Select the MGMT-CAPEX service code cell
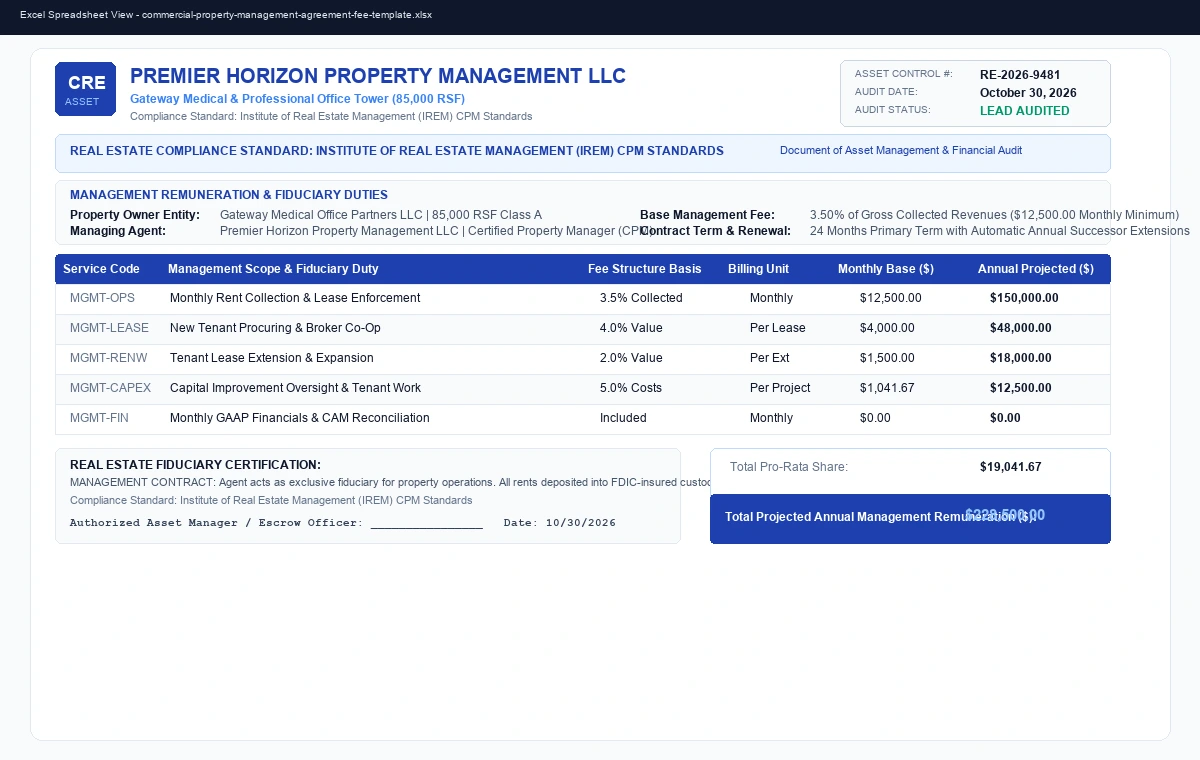1200x760 pixels. 110,388
